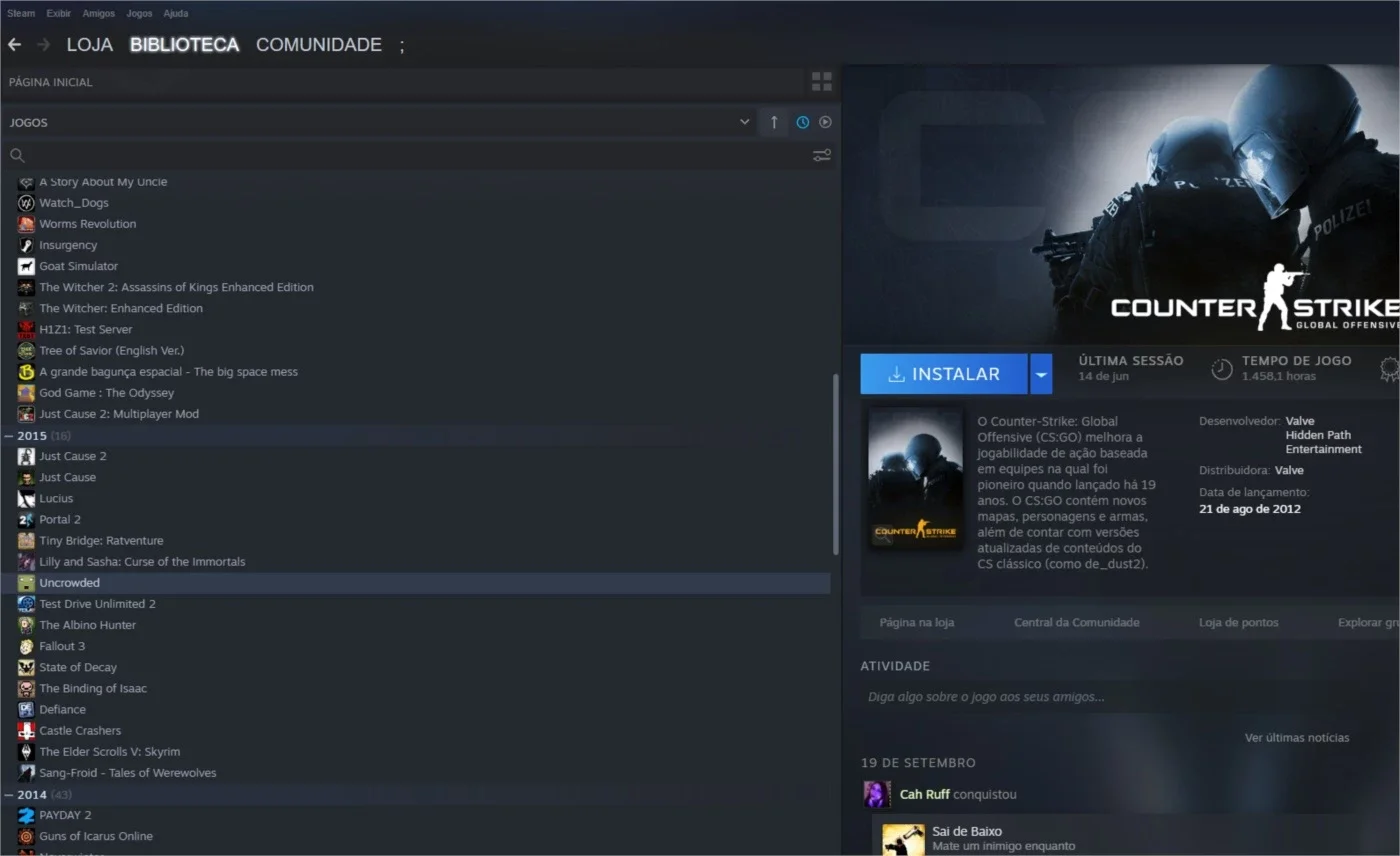Click the H1Z1: Test Server icon
1400x856 pixels.
click(x=26, y=329)
